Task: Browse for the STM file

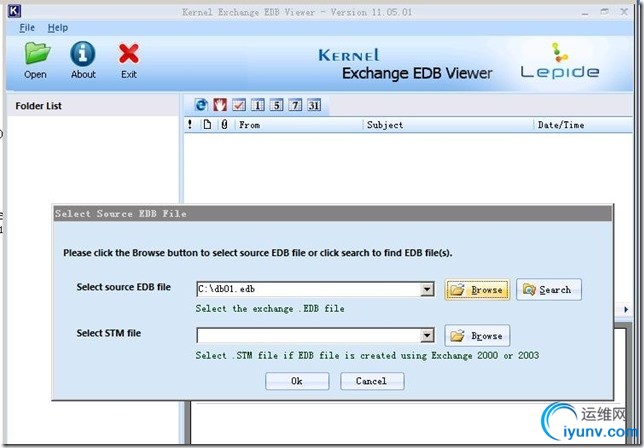Action: (477, 336)
